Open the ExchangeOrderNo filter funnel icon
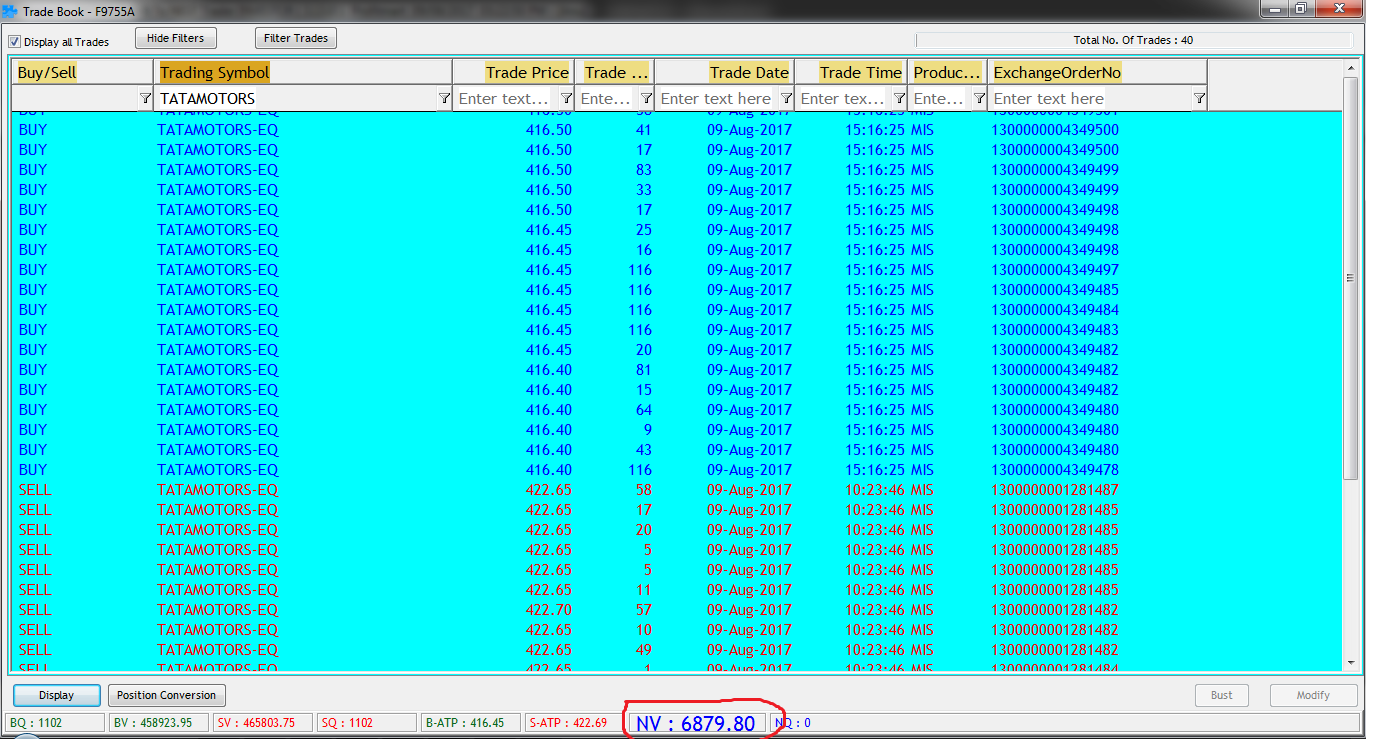1380x739 pixels. pyautogui.click(x=1199, y=98)
